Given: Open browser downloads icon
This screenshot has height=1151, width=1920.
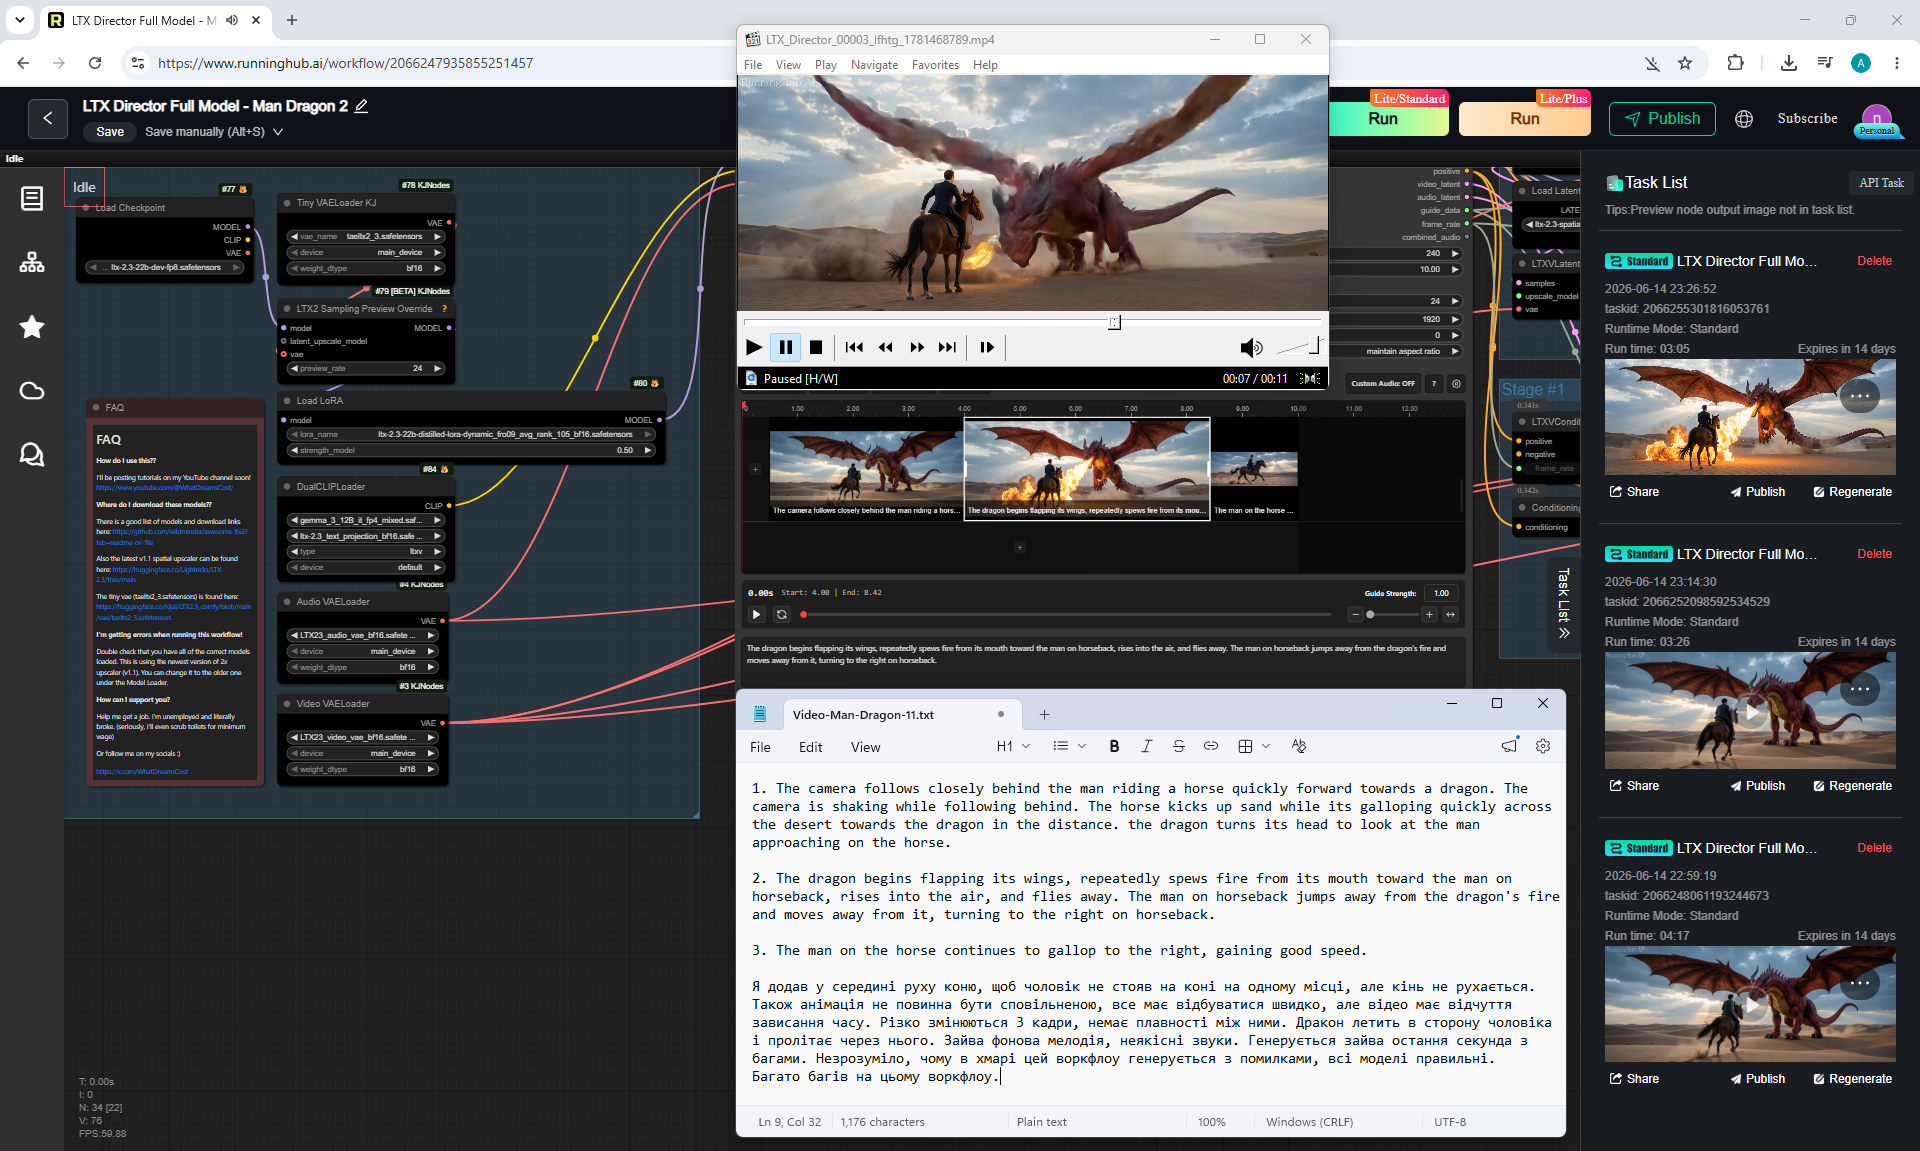Looking at the screenshot, I should coord(1788,63).
